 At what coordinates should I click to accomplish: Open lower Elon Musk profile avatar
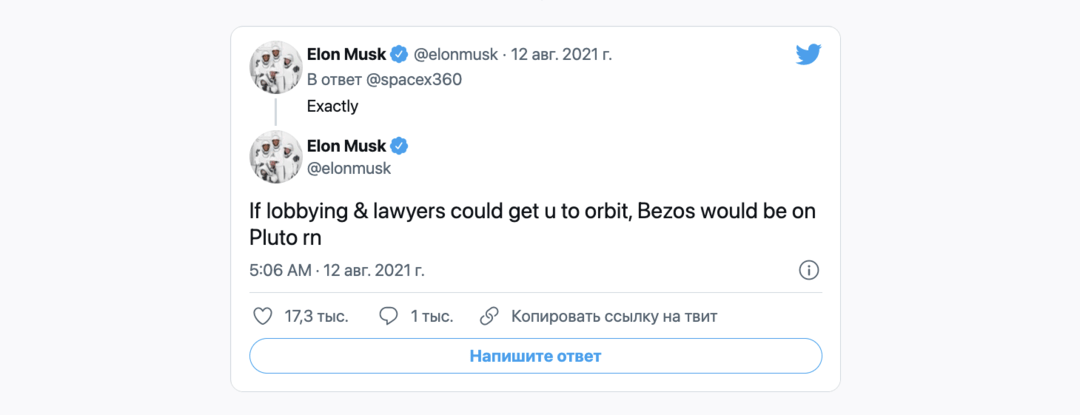point(276,157)
